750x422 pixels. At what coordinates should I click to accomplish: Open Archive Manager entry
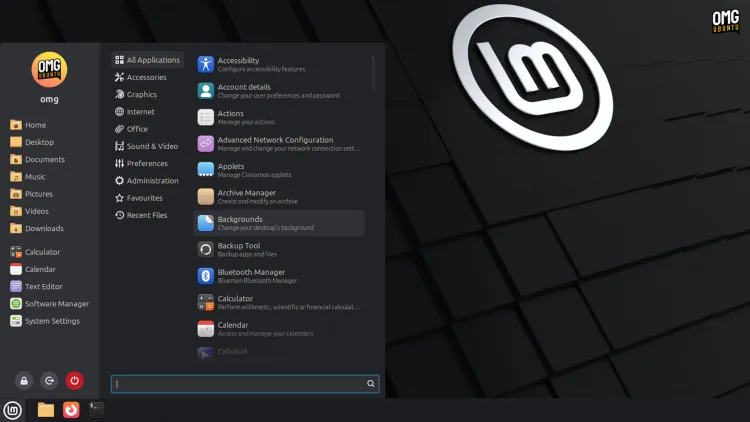point(279,197)
